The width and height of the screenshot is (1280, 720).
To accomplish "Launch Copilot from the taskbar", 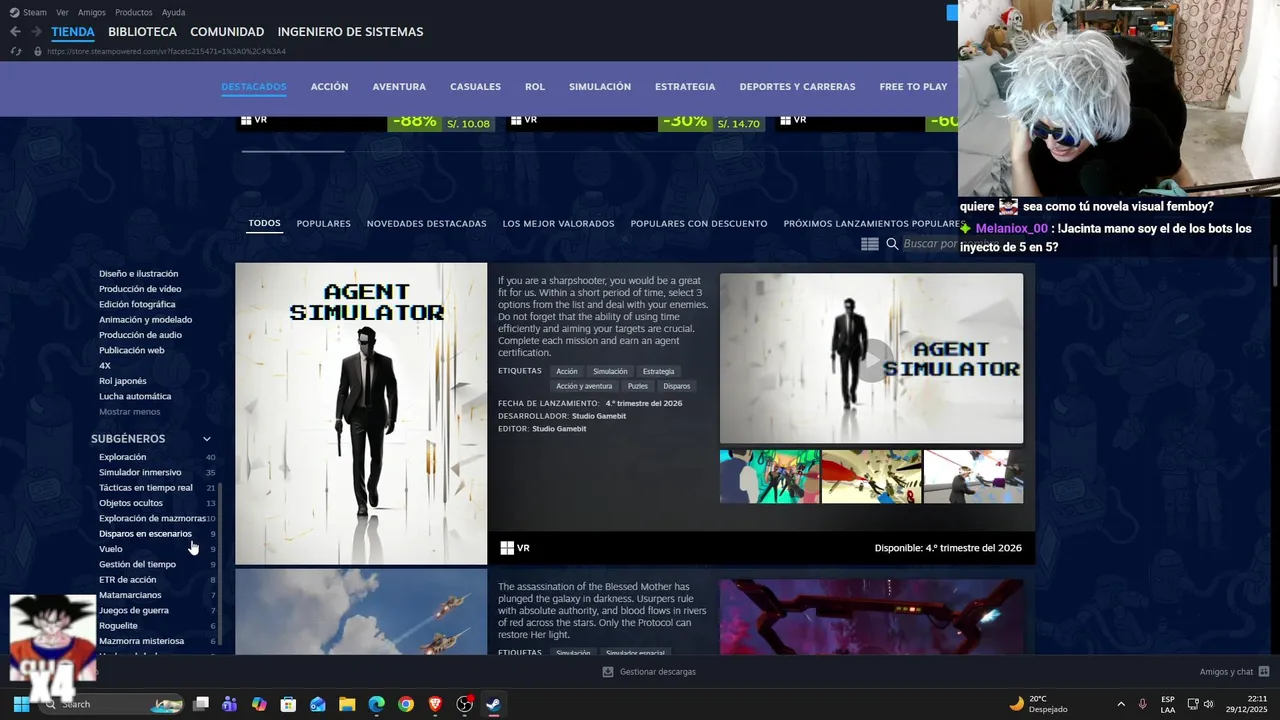I will coord(259,704).
